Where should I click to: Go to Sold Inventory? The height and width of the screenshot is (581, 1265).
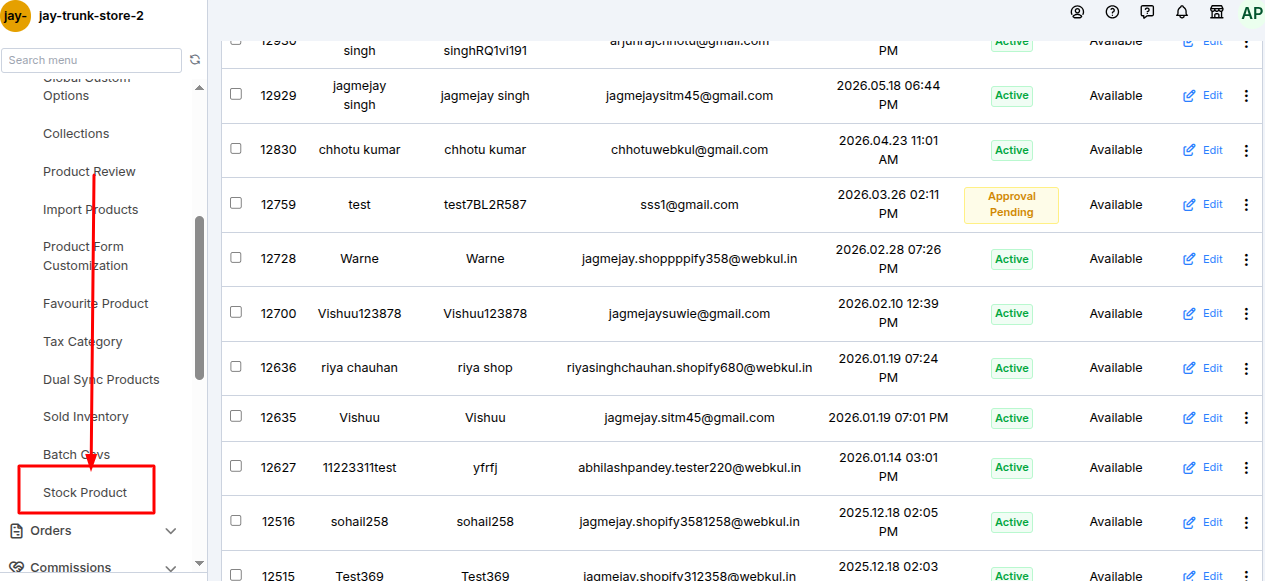coord(85,417)
